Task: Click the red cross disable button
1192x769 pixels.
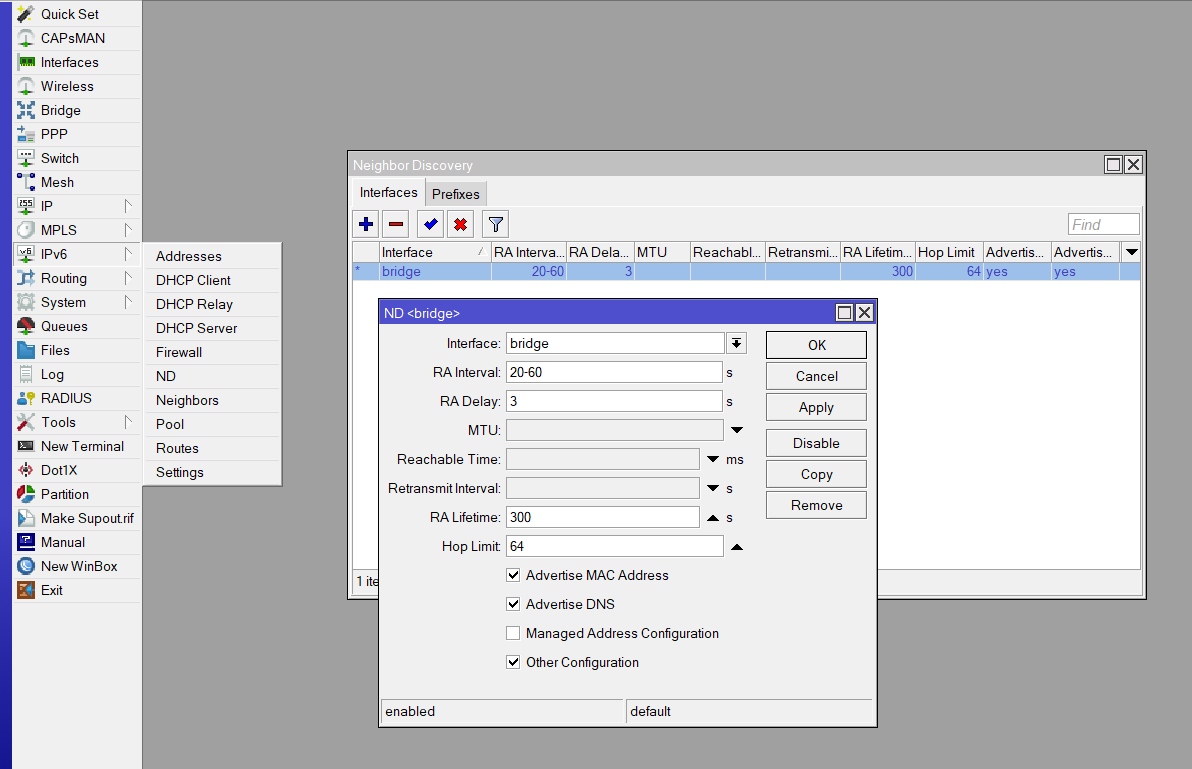Action: point(461,224)
